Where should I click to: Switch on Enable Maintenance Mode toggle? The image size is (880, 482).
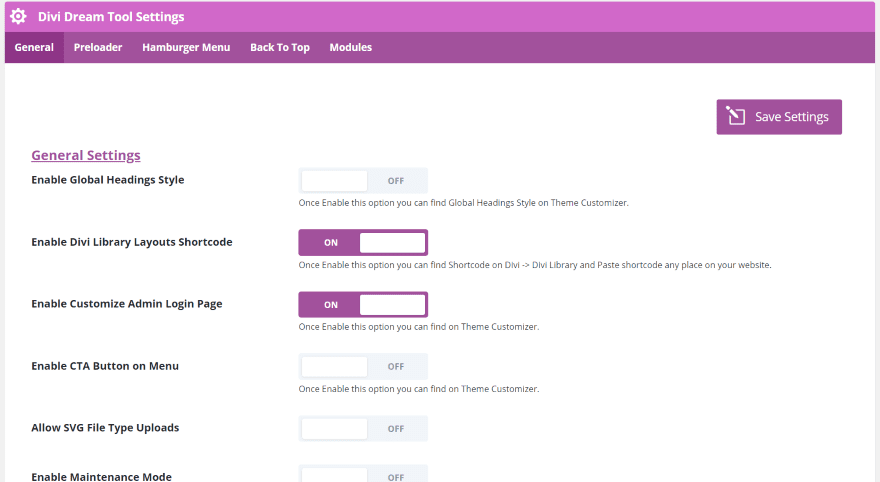click(363, 475)
